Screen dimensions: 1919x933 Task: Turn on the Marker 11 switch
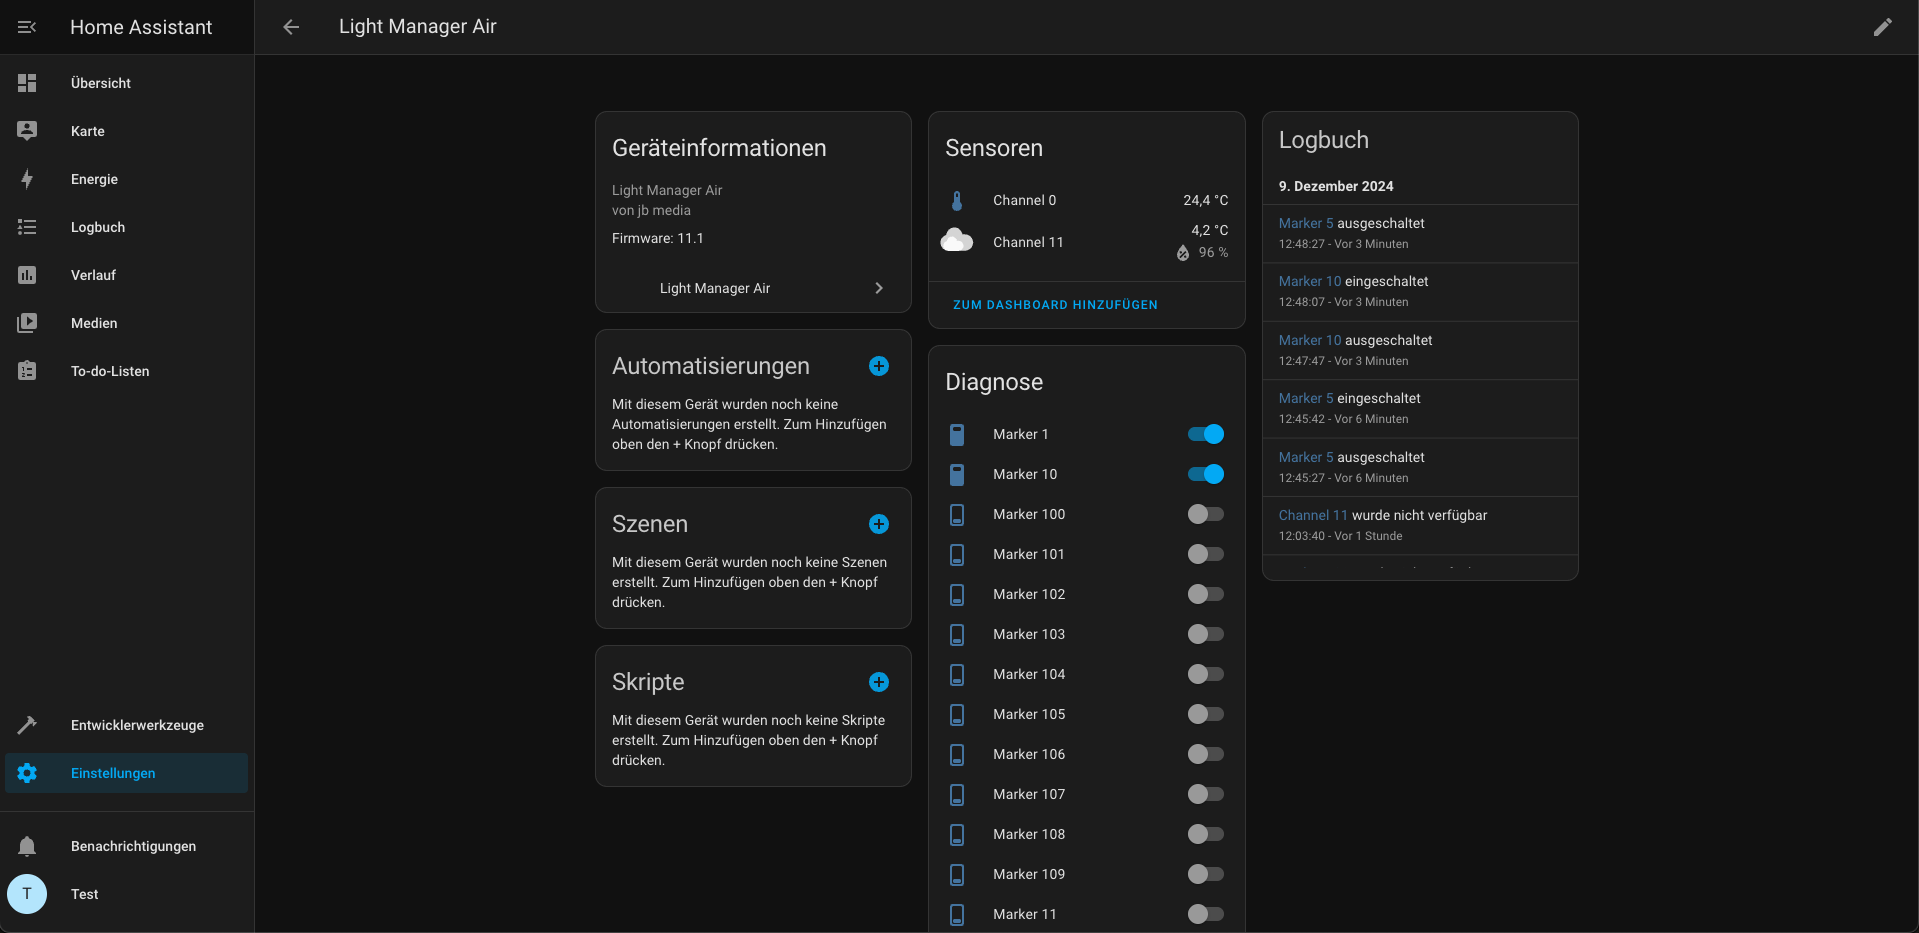click(x=1206, y=914)
